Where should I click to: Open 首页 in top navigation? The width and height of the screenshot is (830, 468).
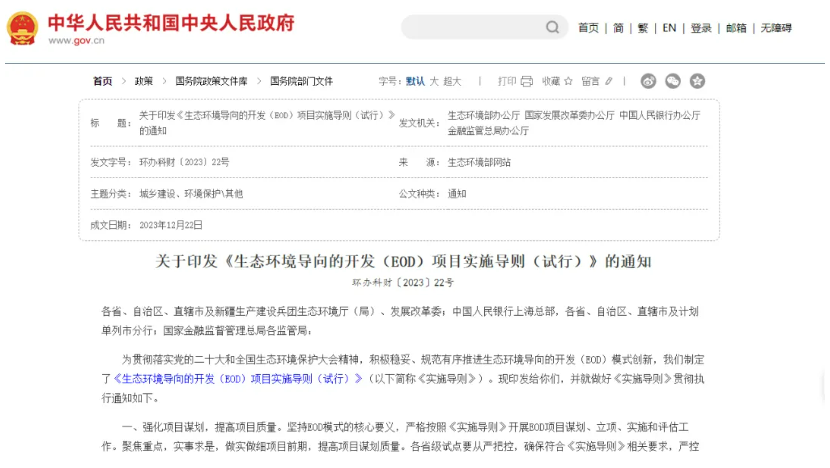point(588,28)
